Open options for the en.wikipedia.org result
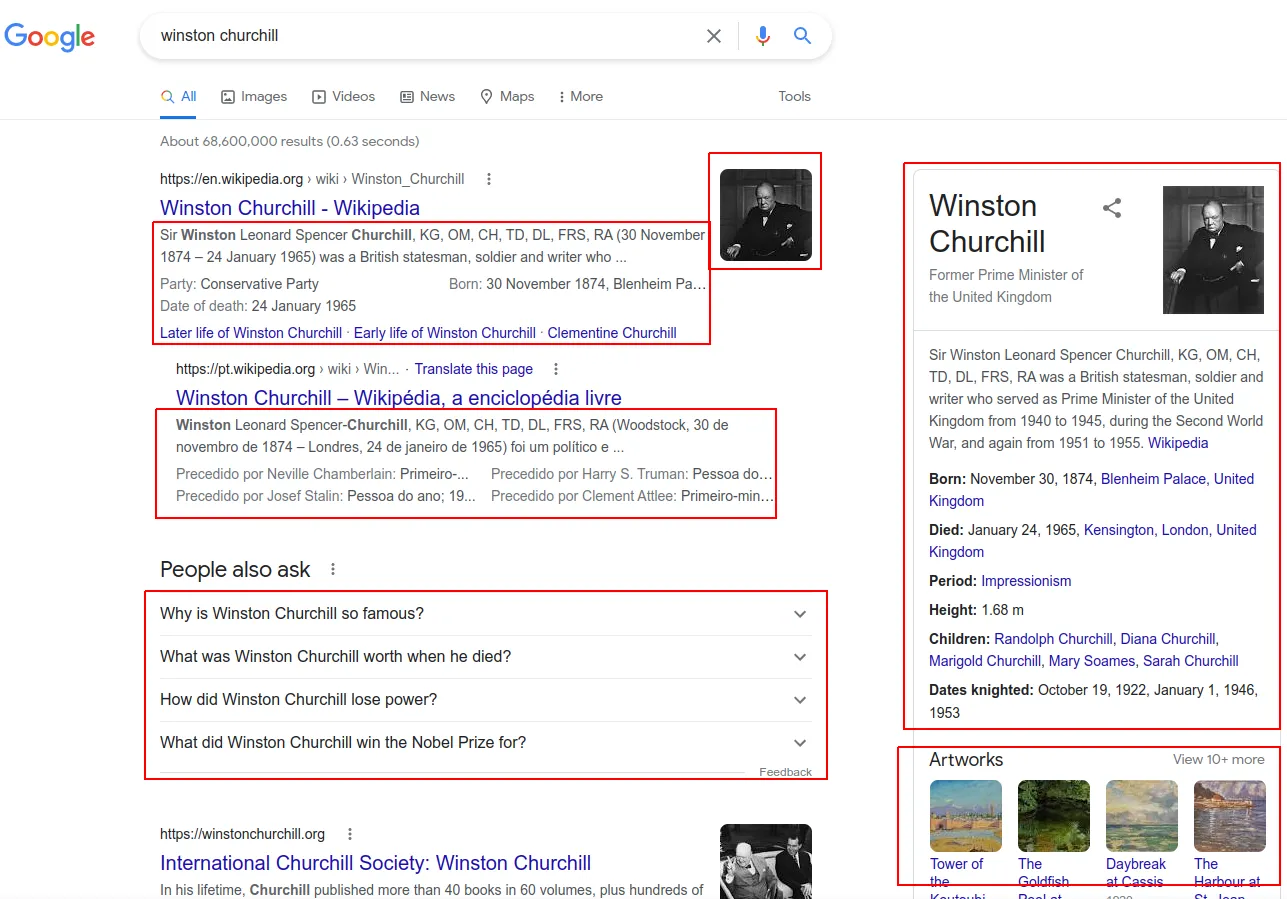The image size is (1287, 899). (489, 179)
